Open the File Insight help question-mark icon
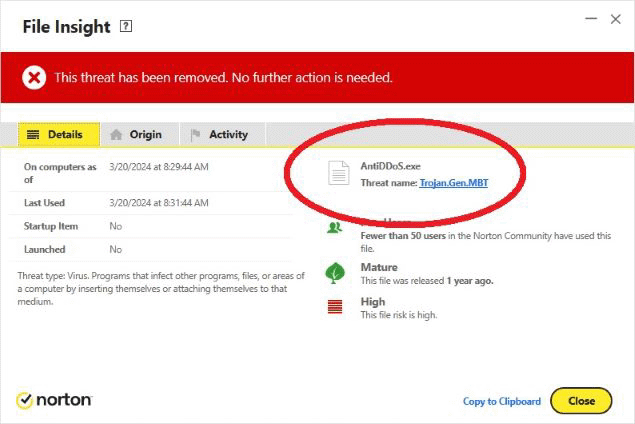 [126, 26]
